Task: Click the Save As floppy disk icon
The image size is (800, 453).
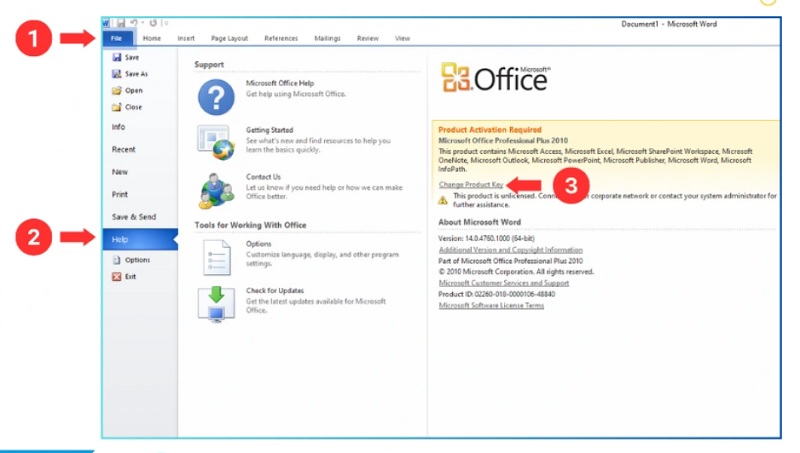Action: coord(117,74)
